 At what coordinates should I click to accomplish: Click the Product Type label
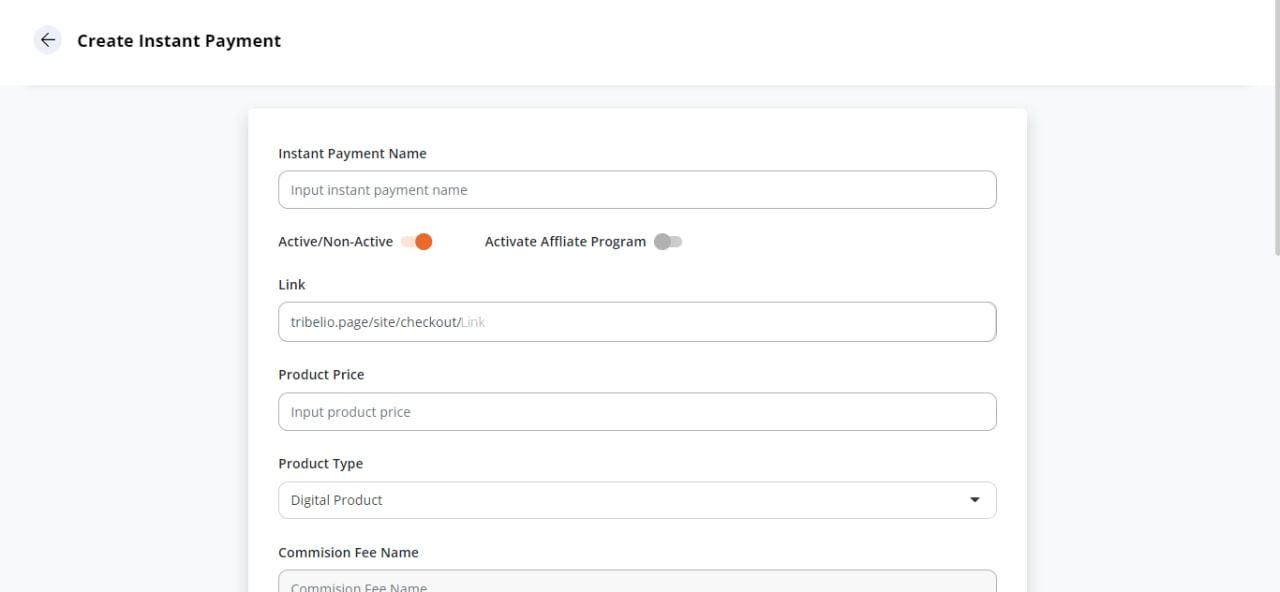(320, 463)
